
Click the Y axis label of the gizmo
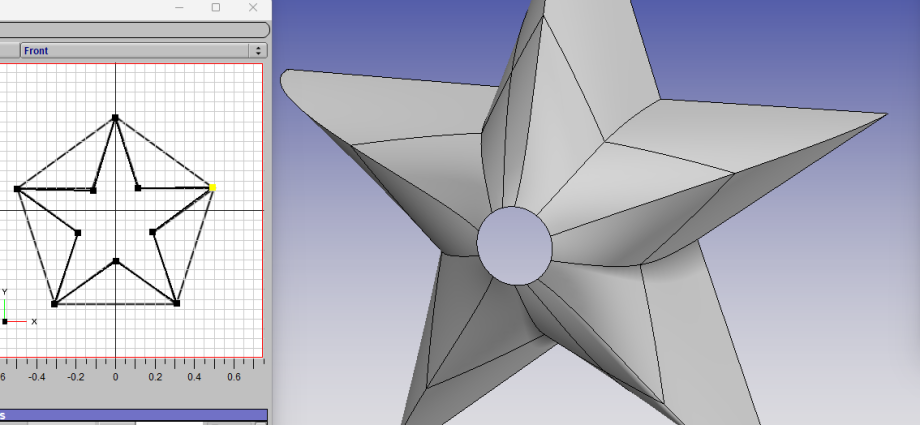click(x=5, y=292)
